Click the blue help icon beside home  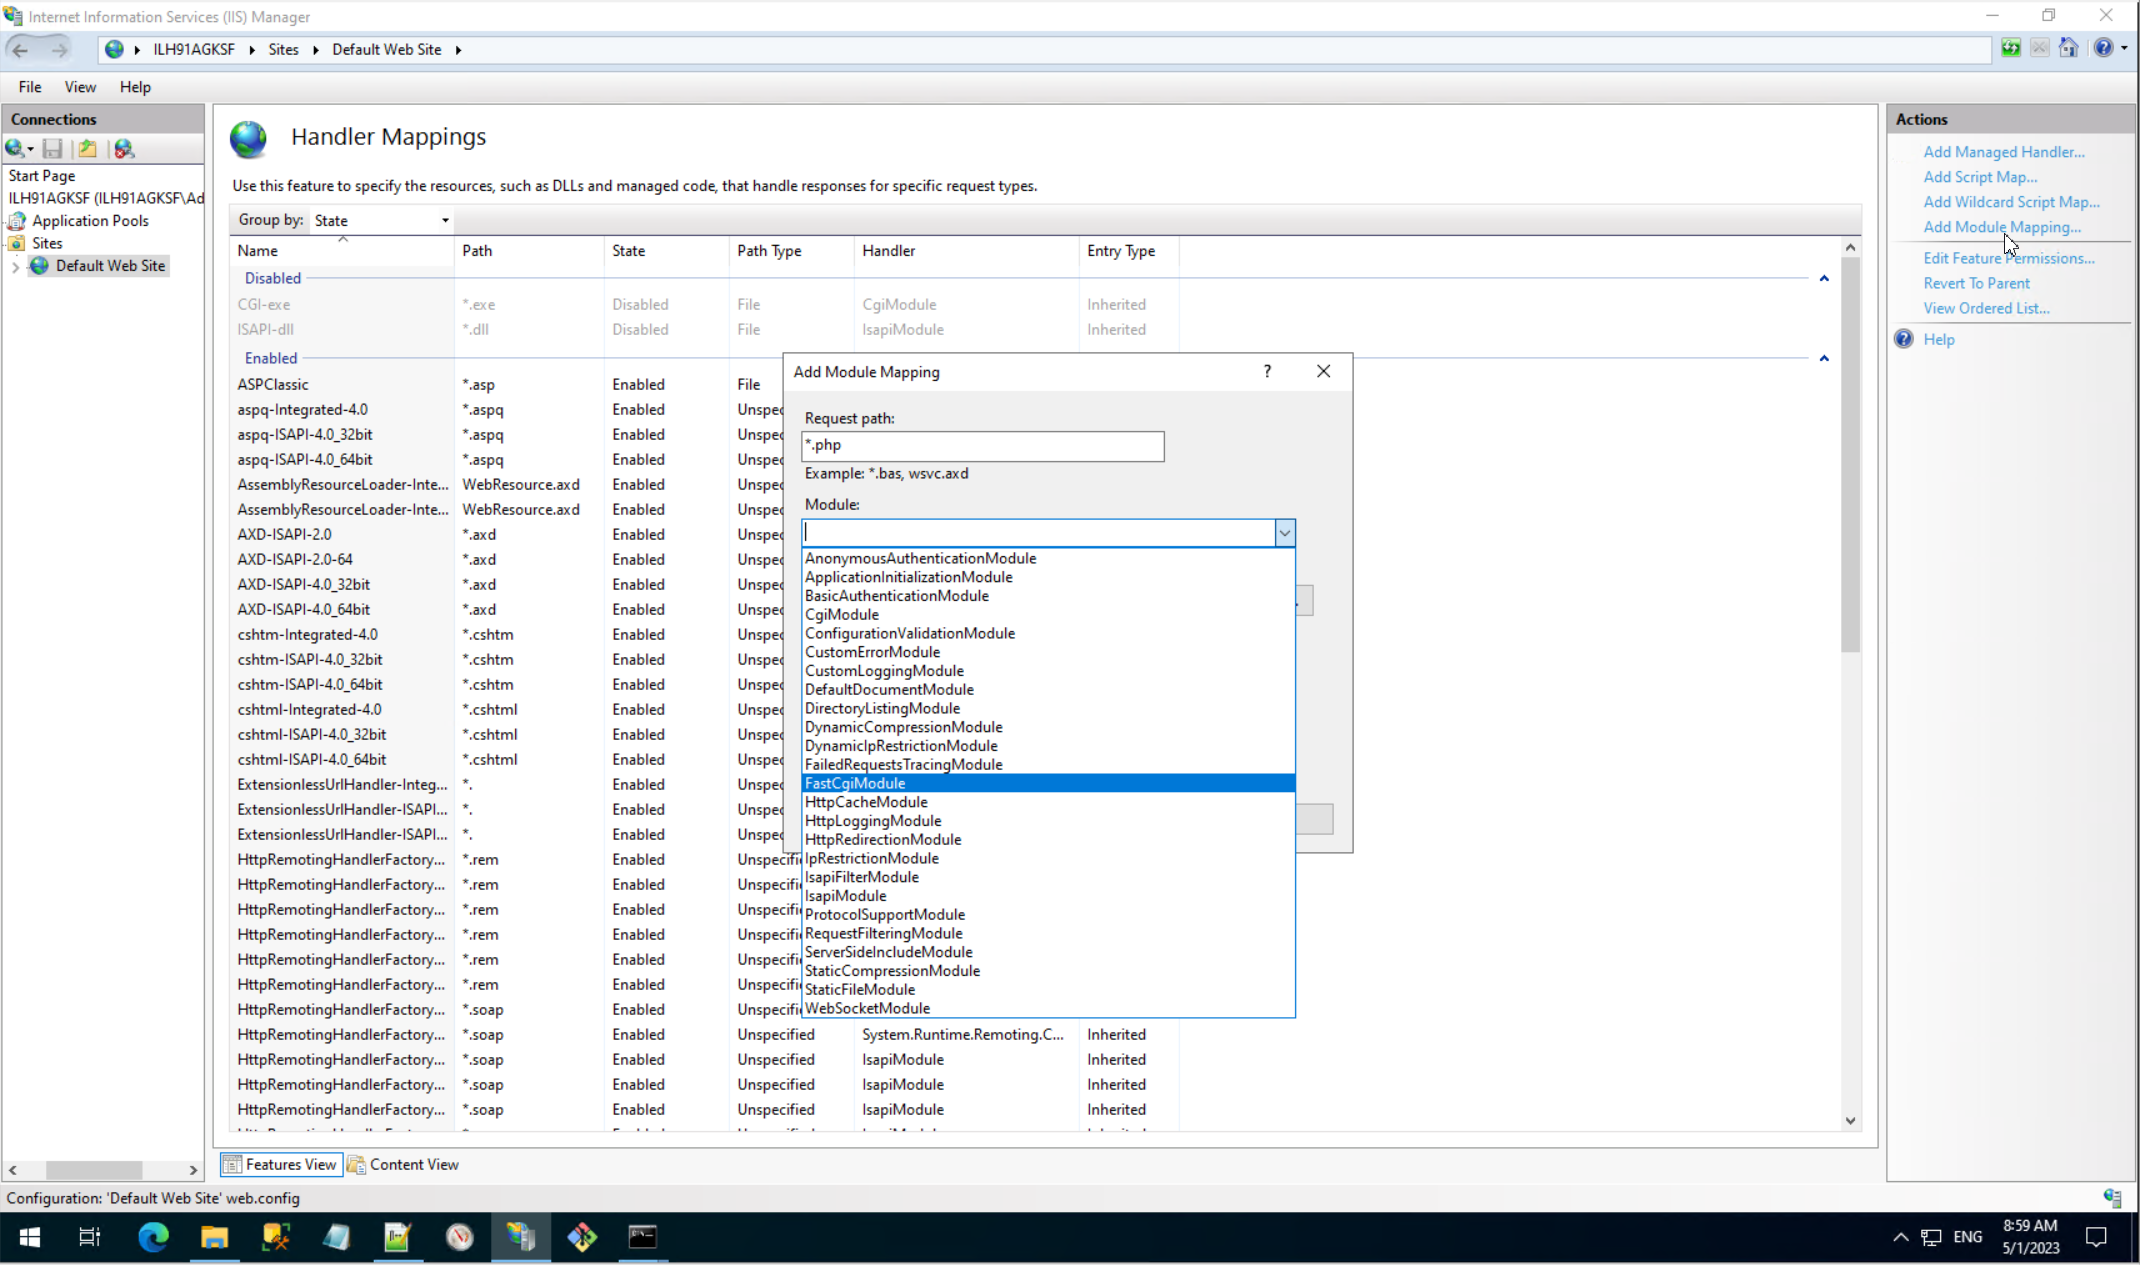pyautogui.click(x=2104, y=48)
